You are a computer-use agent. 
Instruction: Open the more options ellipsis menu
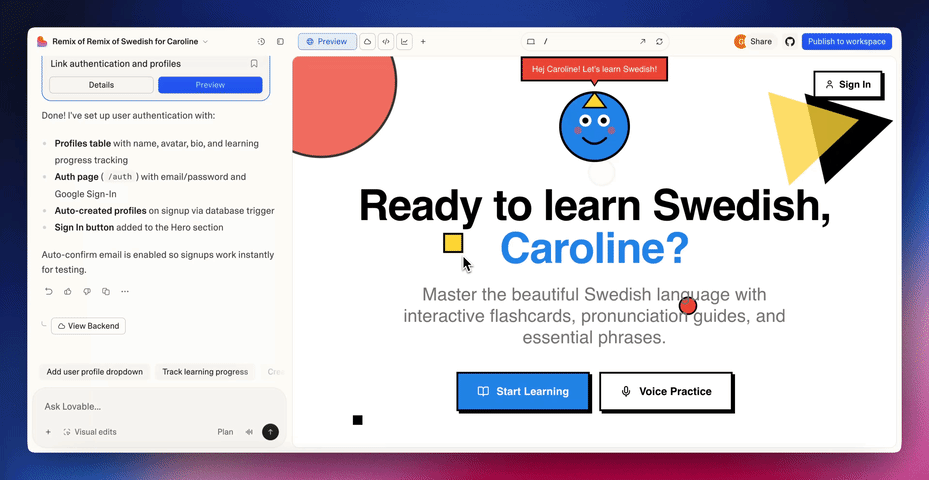(x=125, y=292)
